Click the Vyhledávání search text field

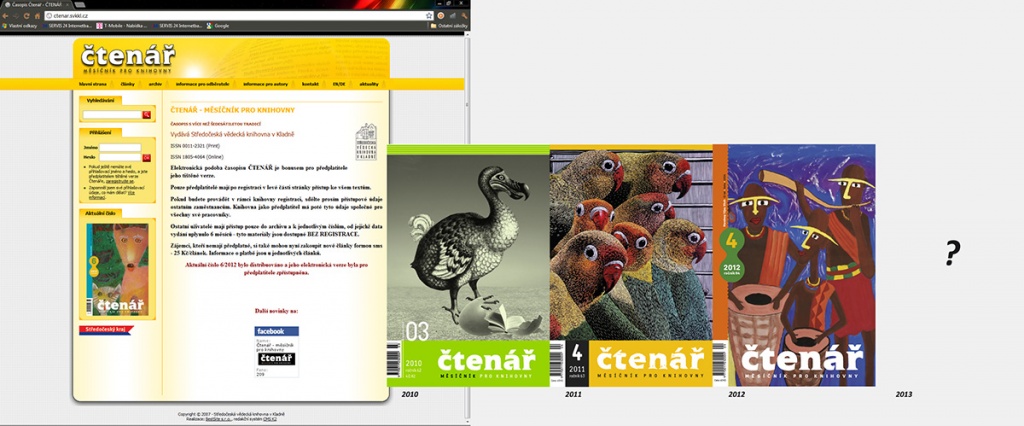(112, 114)
